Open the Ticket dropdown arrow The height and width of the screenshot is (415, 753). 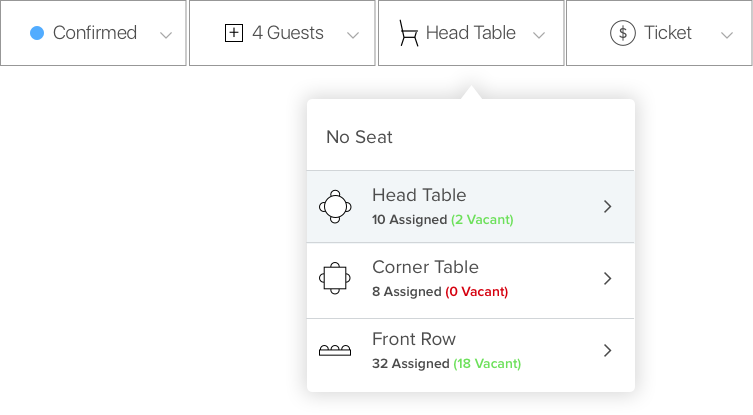(727, 35)
